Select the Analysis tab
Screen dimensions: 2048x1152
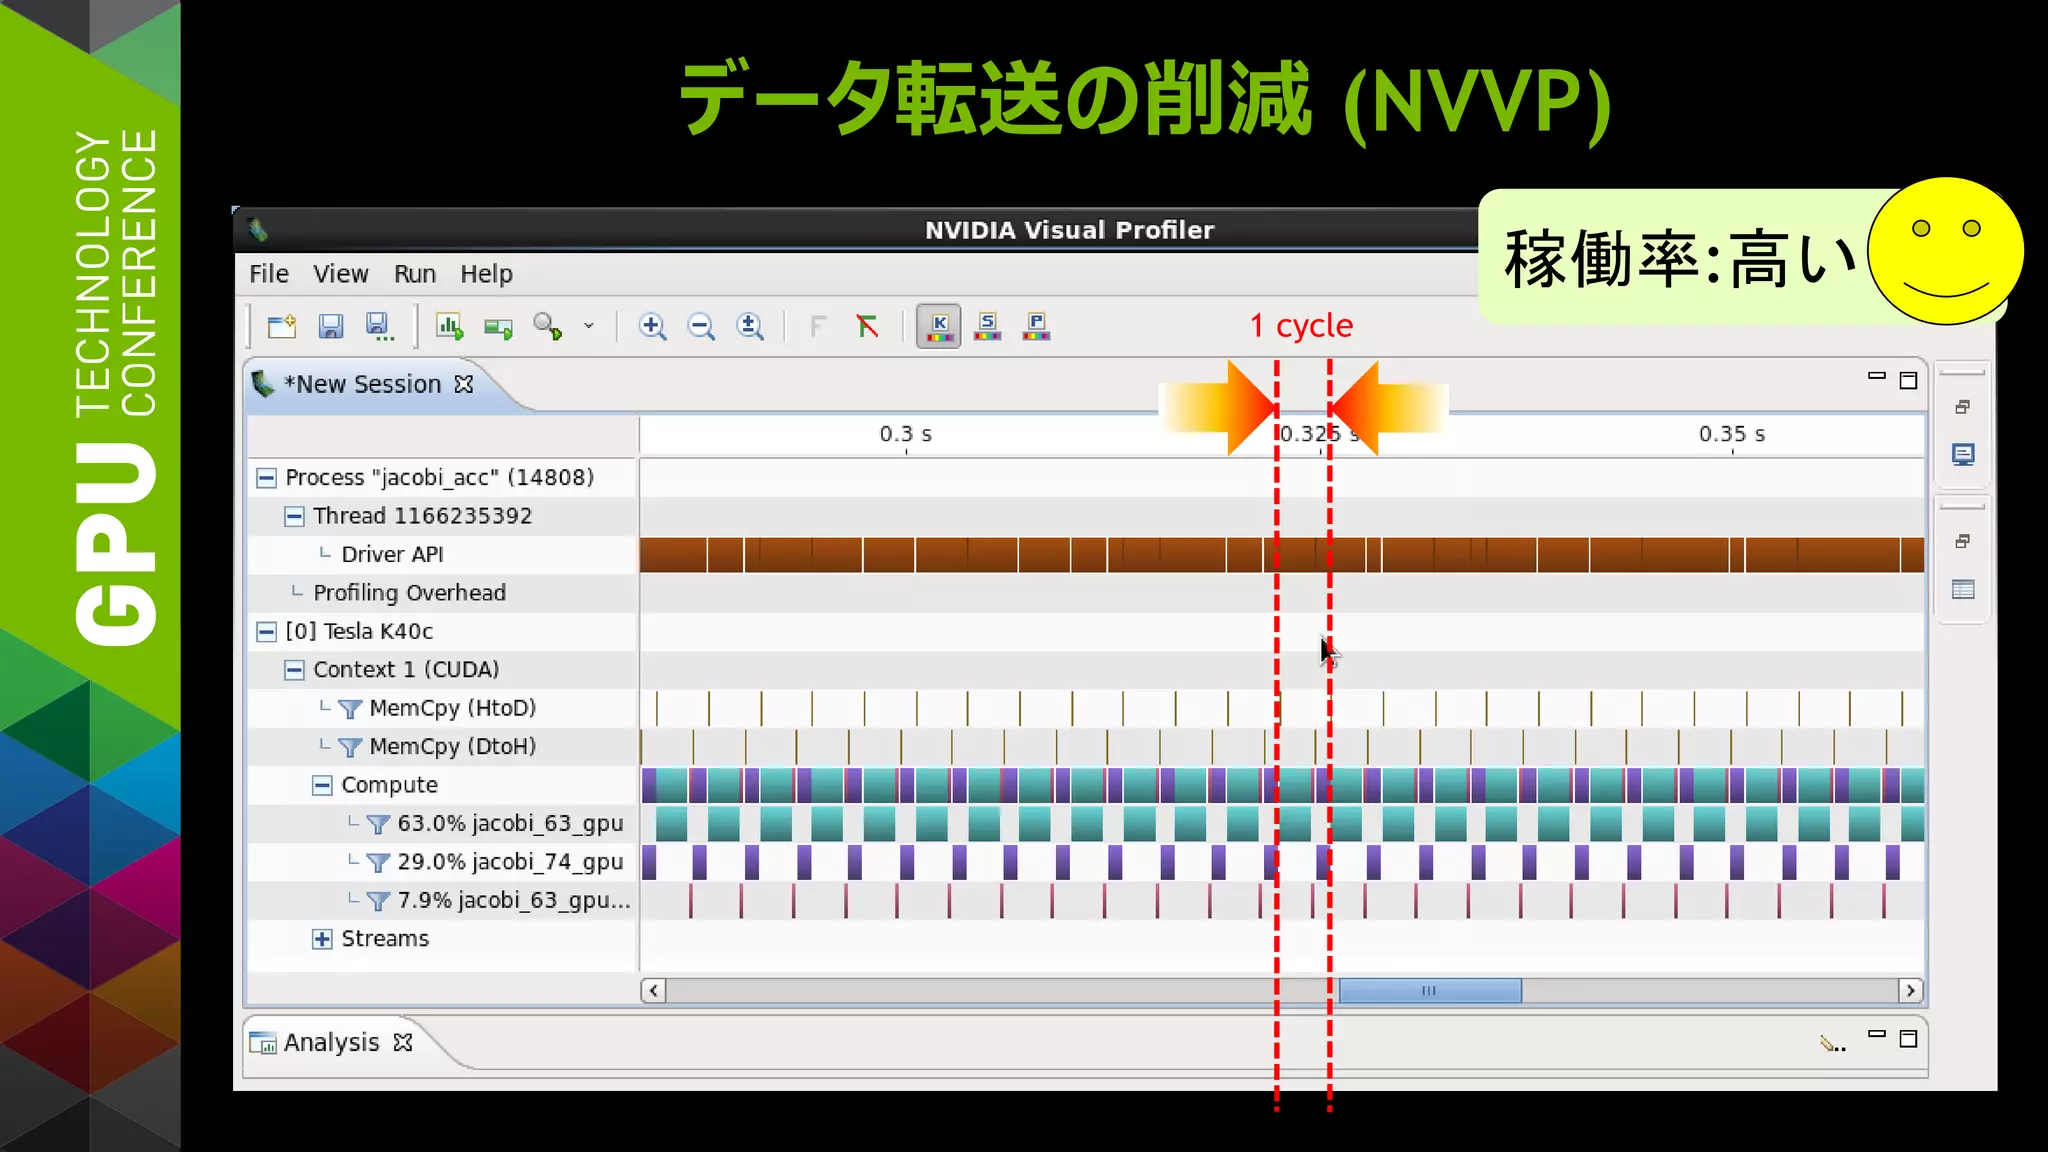click(x=331, y=1043)
